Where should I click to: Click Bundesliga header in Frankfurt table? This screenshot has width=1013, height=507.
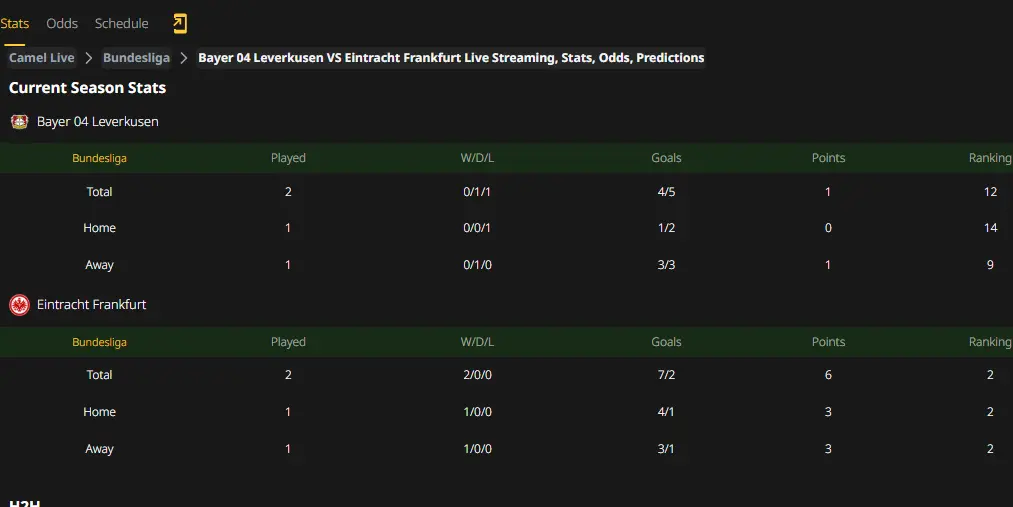click(x=99, y=342)
